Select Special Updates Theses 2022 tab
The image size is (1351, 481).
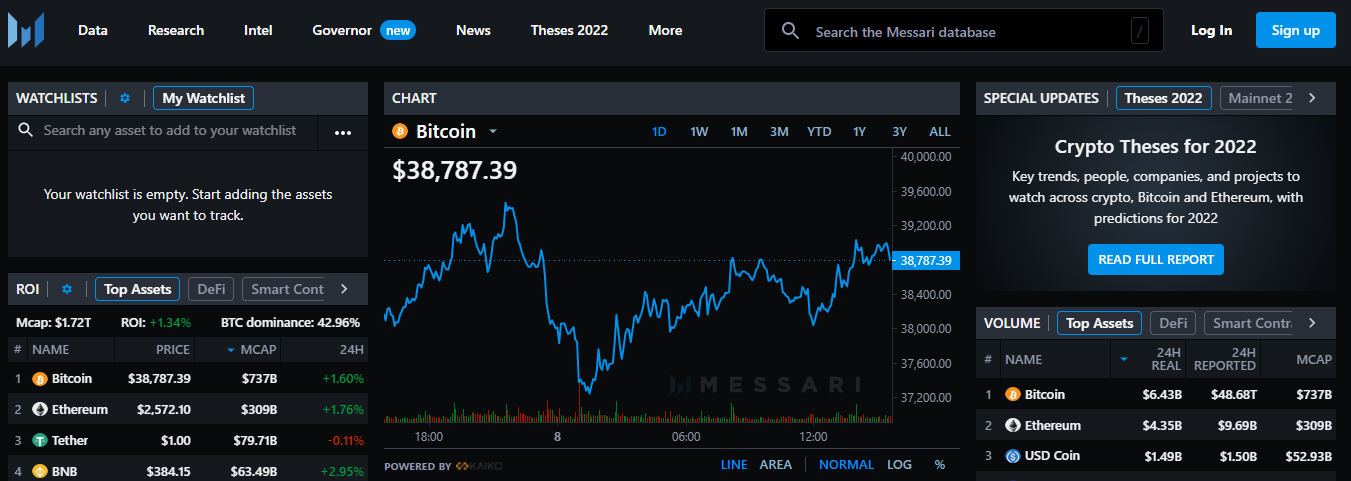point(1164,98)
